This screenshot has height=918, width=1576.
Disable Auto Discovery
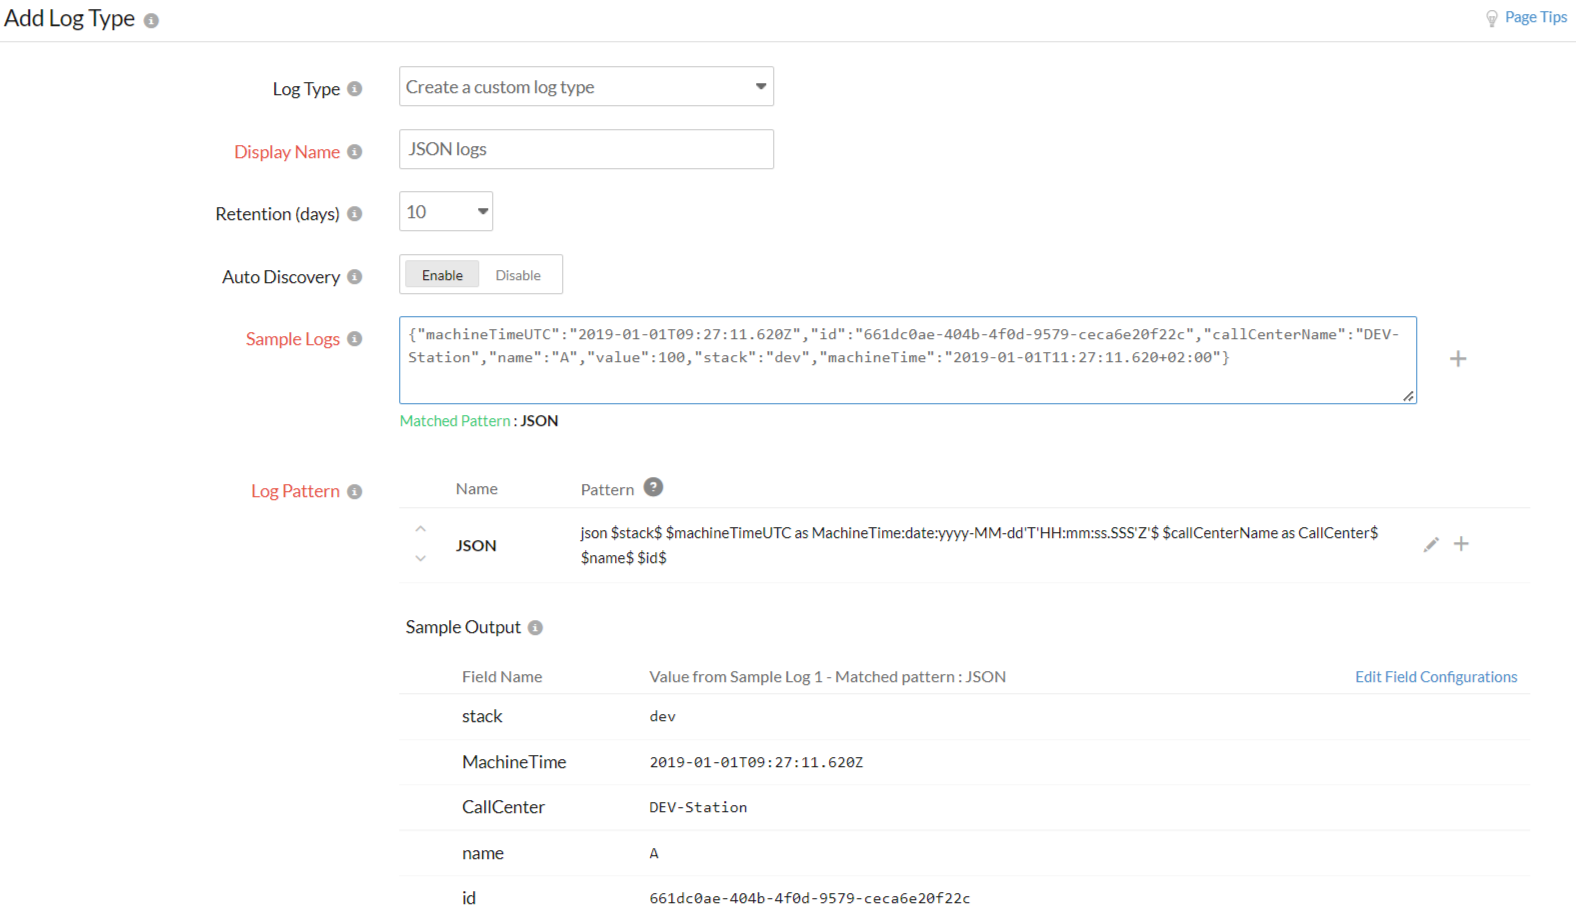point(518,275)
